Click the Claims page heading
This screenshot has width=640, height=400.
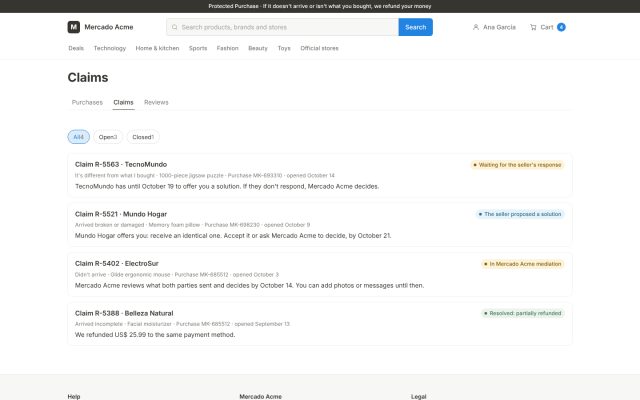pos(88,78)
